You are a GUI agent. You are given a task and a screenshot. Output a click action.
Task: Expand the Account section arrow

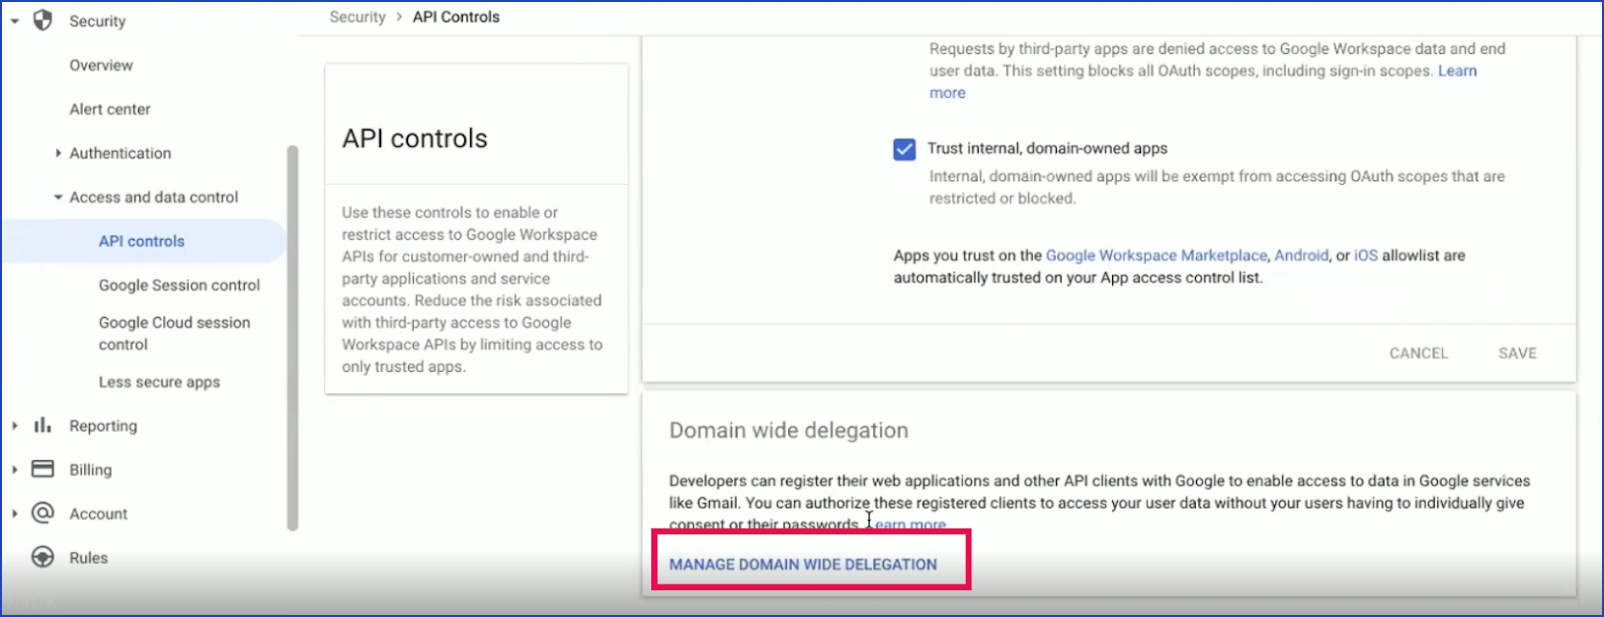[x=15, y=514]
